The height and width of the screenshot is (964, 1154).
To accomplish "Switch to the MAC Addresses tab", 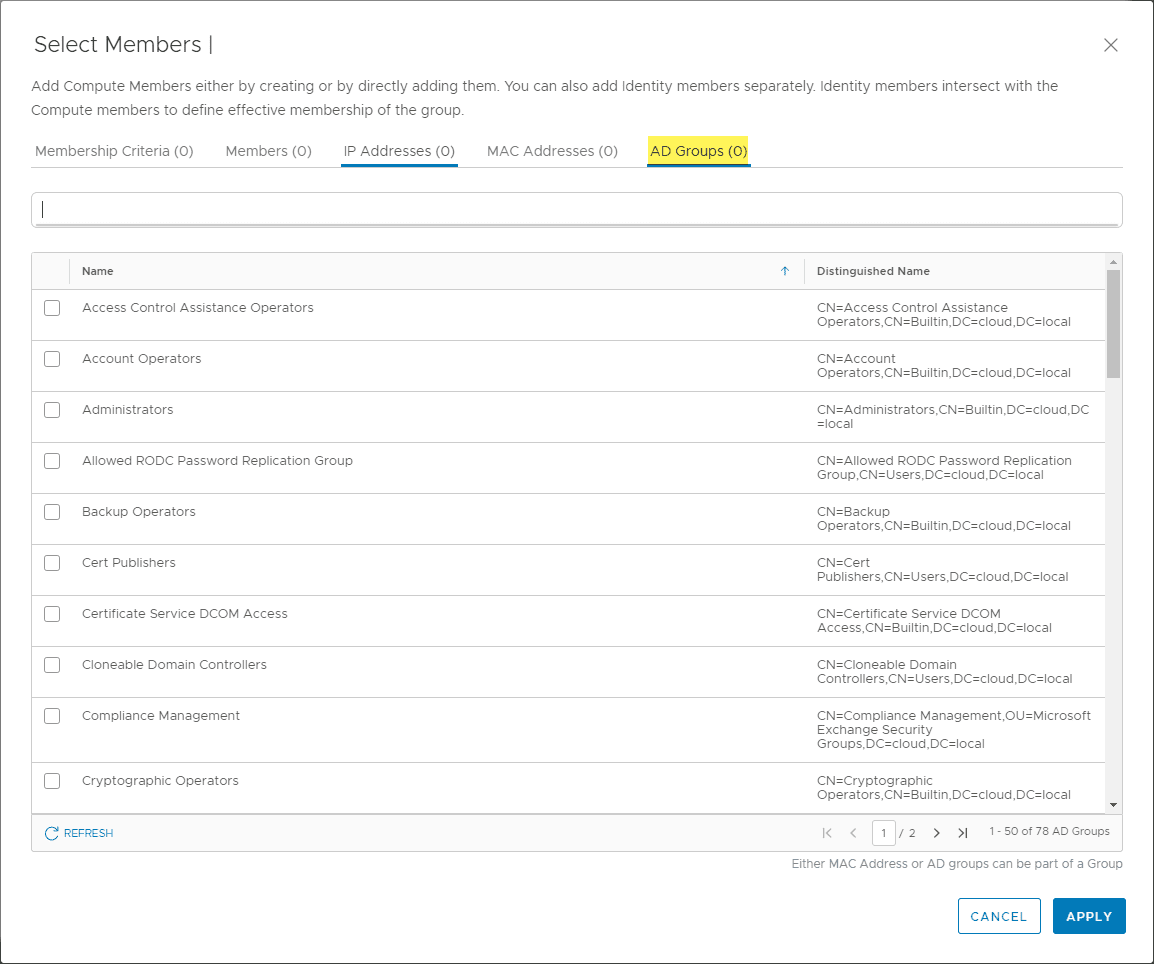I will (x=552, y=150).
